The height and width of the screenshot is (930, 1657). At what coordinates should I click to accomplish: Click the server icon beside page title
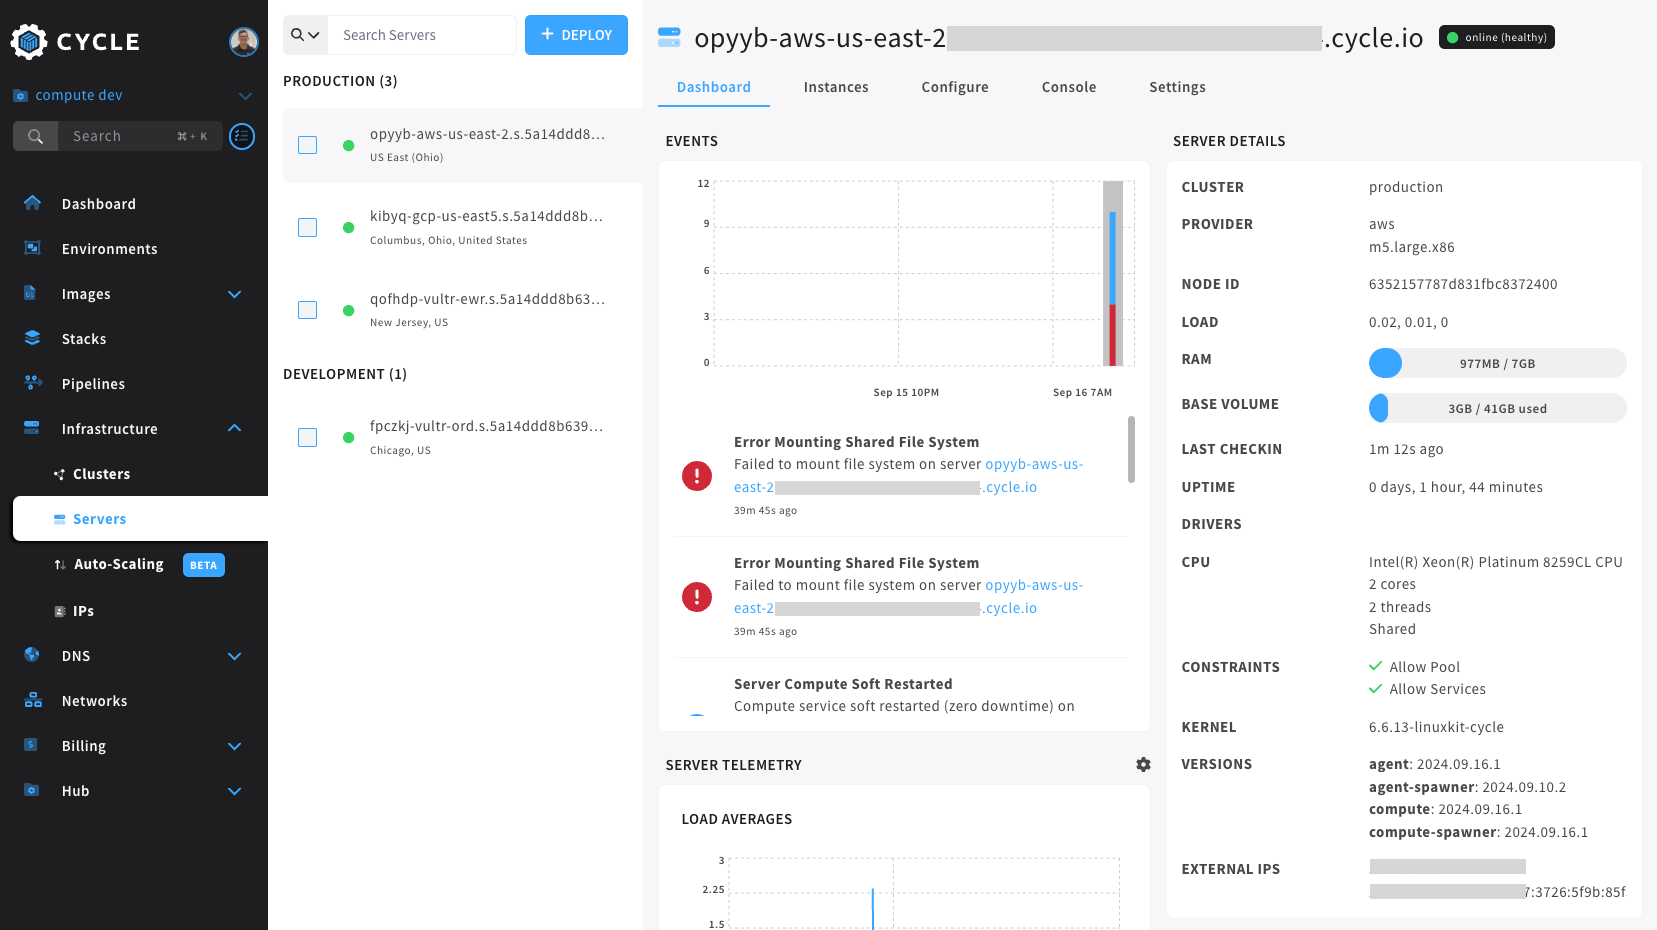pos(669,38)
